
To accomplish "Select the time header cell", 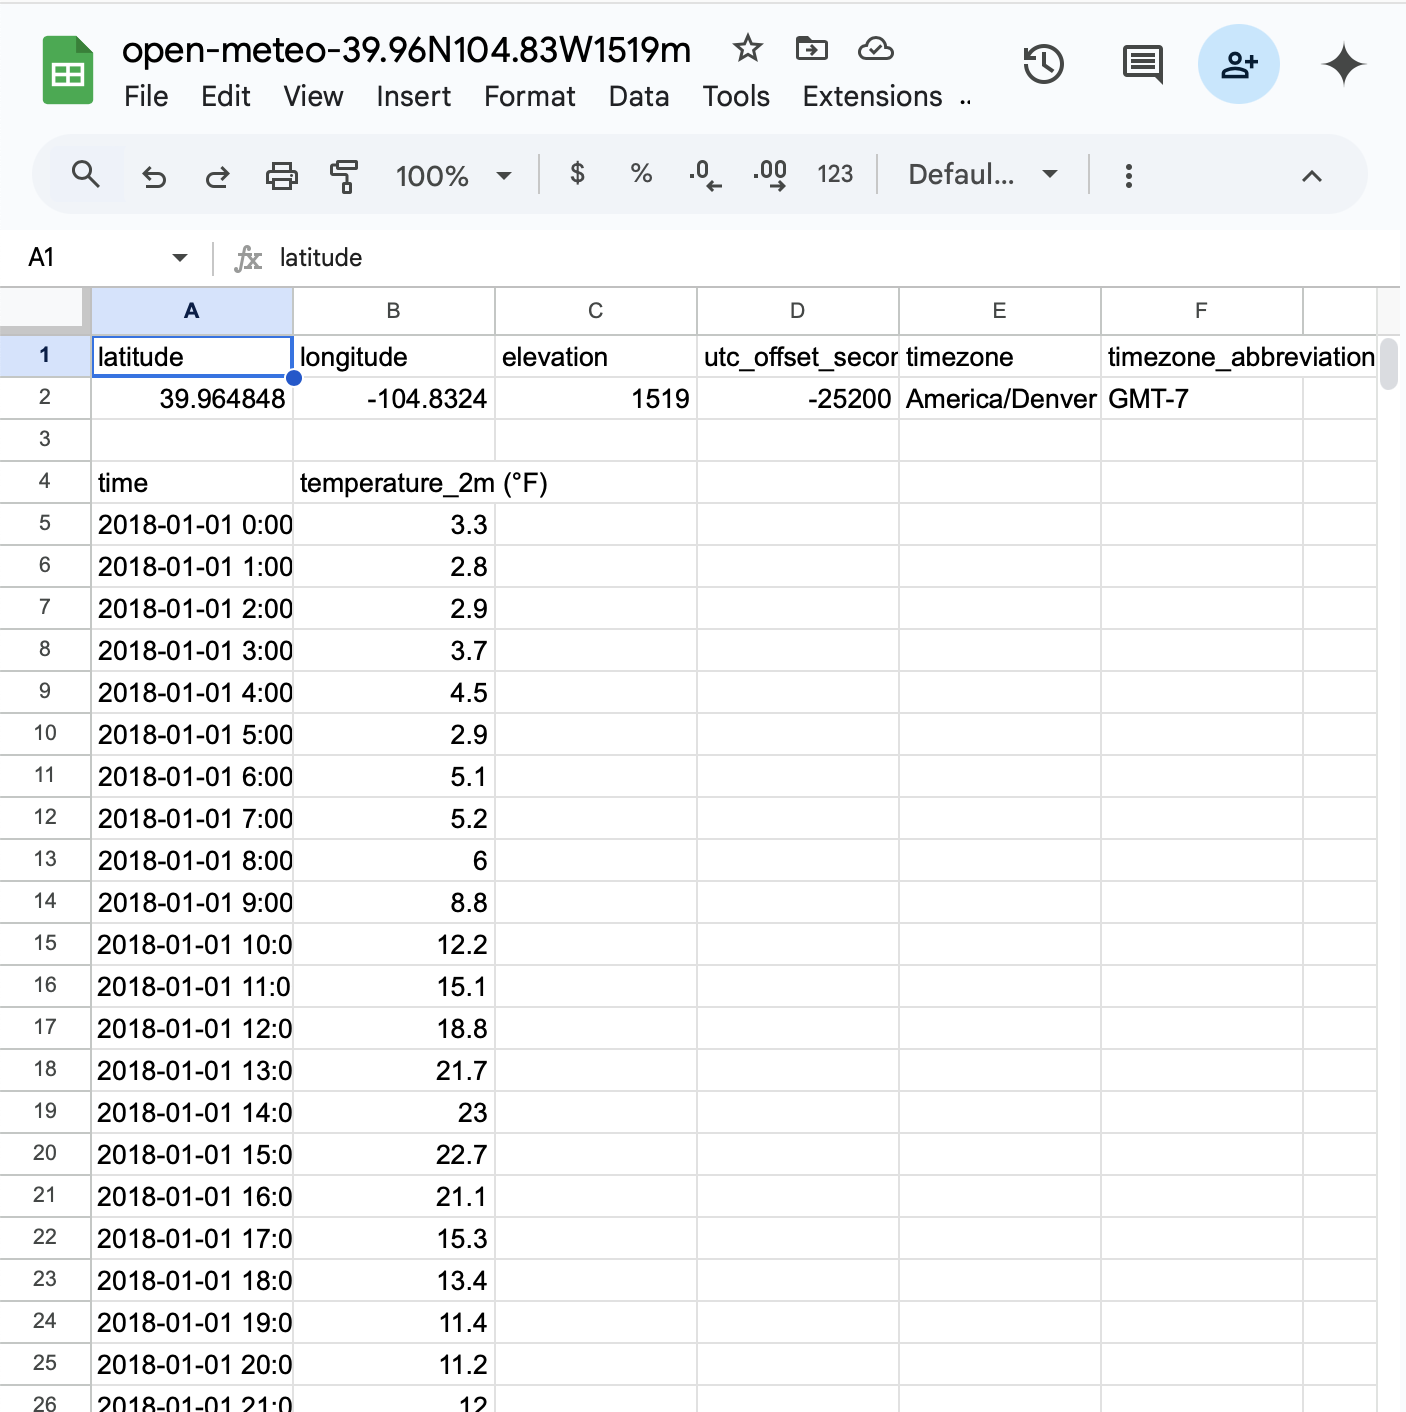I will point(192,482).
